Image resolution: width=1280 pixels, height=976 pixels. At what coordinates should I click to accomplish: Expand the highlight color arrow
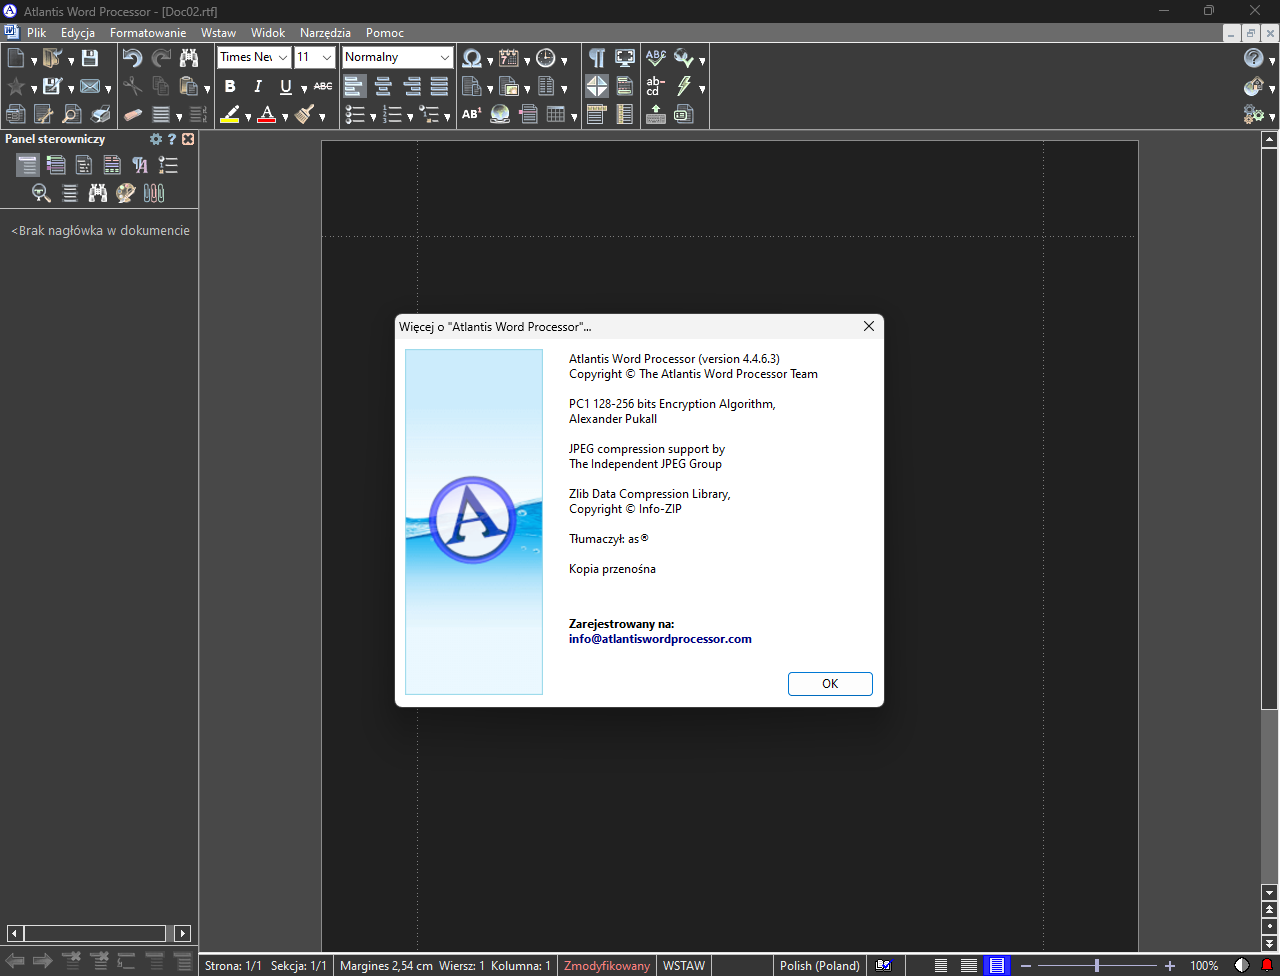point(248,116)
